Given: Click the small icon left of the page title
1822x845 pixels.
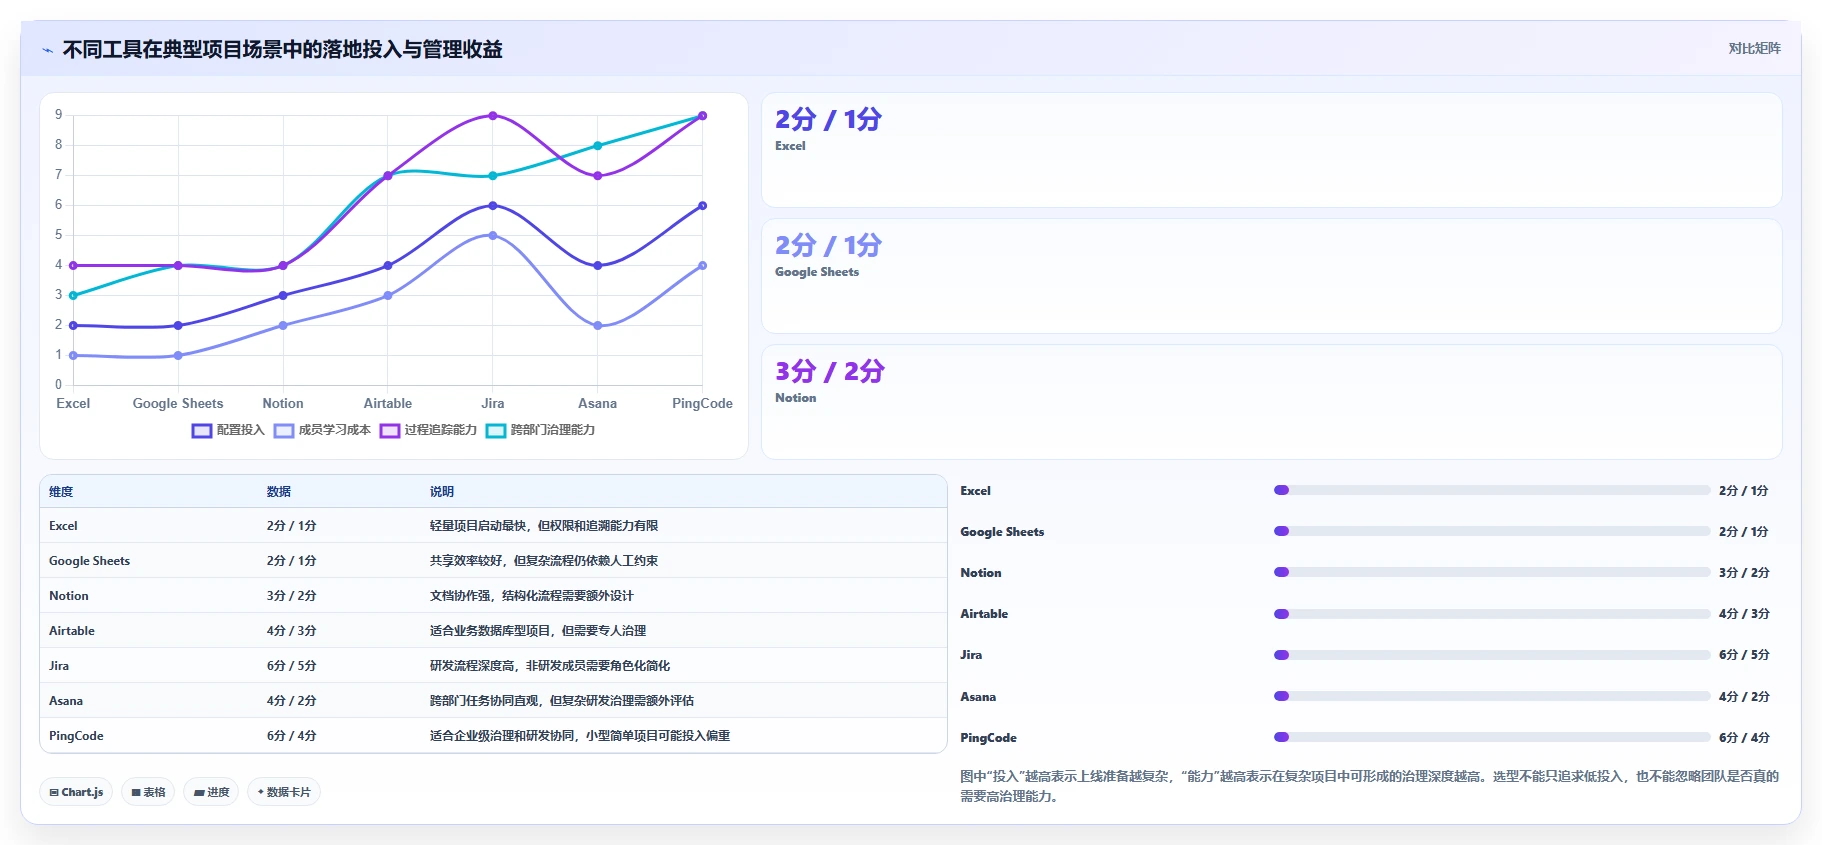Looking at the screenshot, I should [x=47, y=50].
